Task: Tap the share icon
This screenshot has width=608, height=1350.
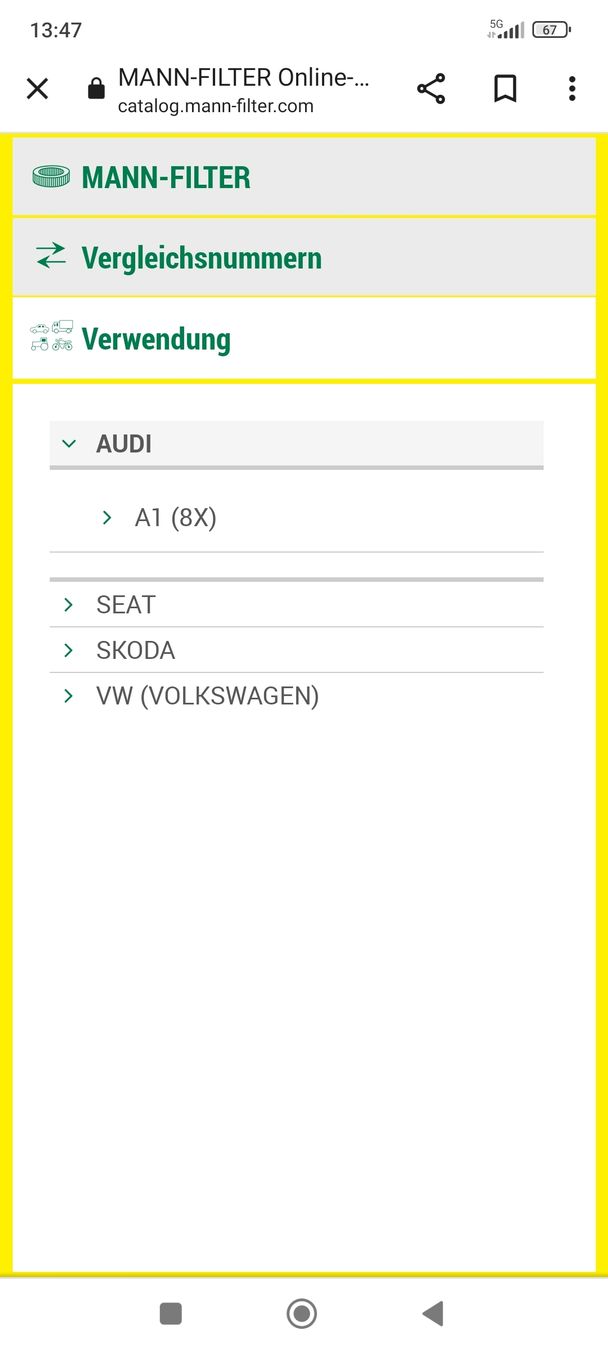Action: pos(431,89)
